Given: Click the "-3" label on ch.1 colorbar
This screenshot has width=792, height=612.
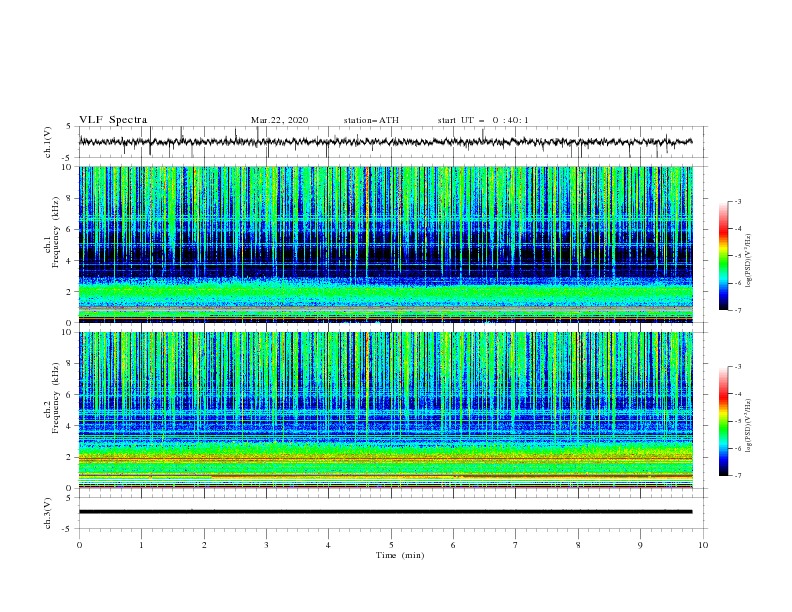Looking at the screenshot, I should pos(737,201).
